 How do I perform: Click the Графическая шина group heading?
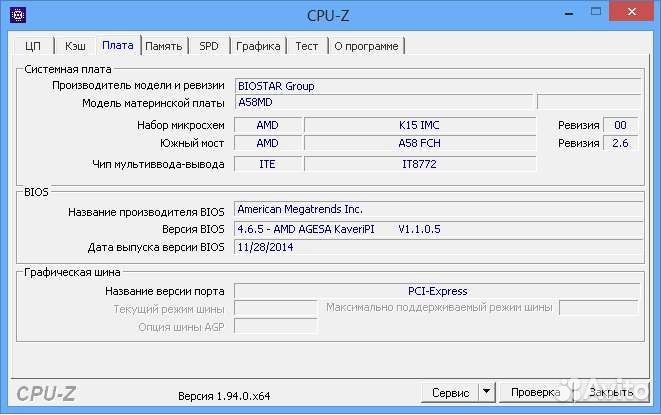(72, 272)
